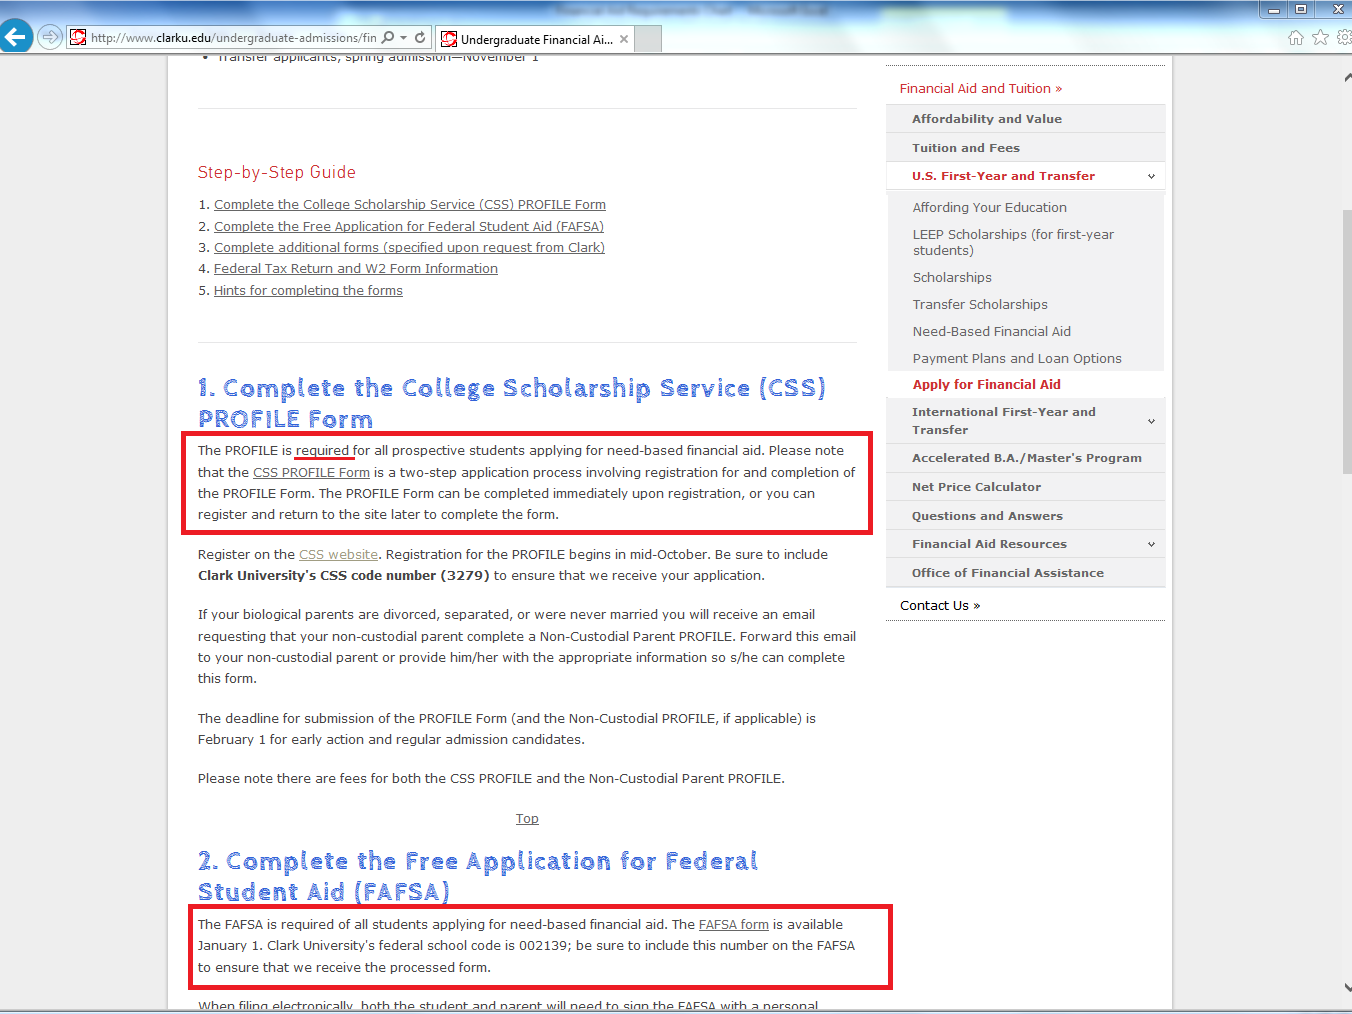Click the Complete the CSS PROFILE heading
This screenshot has width=1352, height=1014.
[x=512, y=403]
